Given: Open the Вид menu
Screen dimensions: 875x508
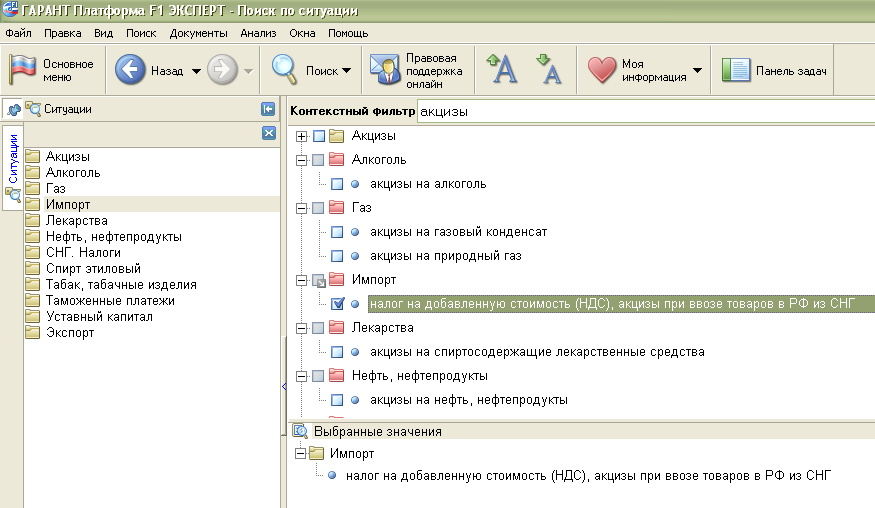Looking at the screenshot, I should click(x=103, y=33).
